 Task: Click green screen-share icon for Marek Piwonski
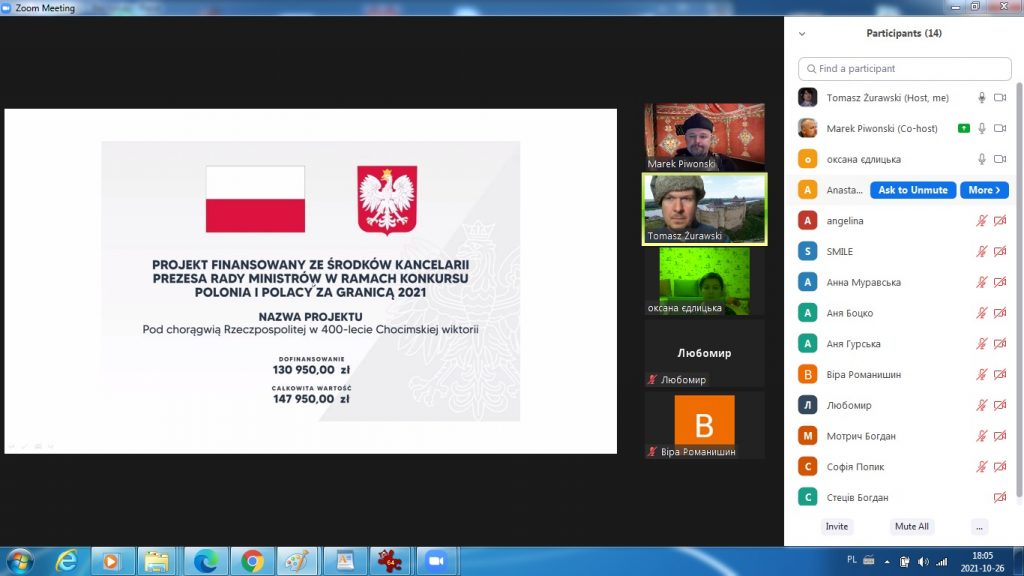click(963, 129)
